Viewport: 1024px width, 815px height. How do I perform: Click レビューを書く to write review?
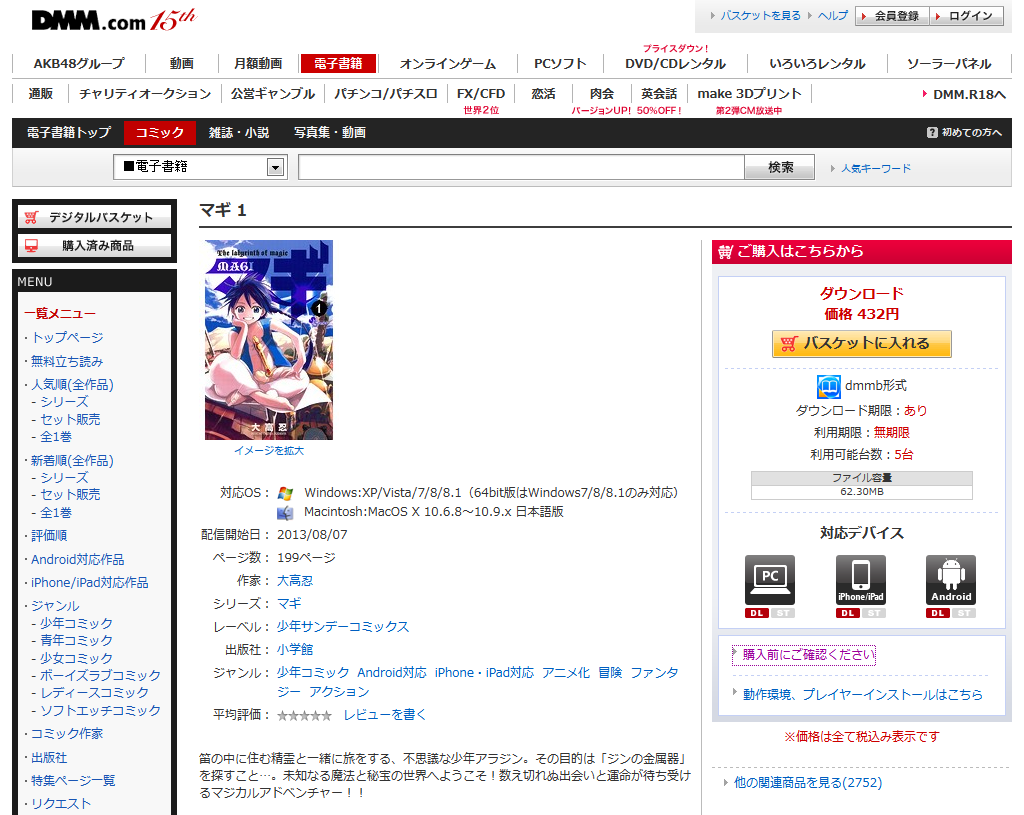pos(385,715)
